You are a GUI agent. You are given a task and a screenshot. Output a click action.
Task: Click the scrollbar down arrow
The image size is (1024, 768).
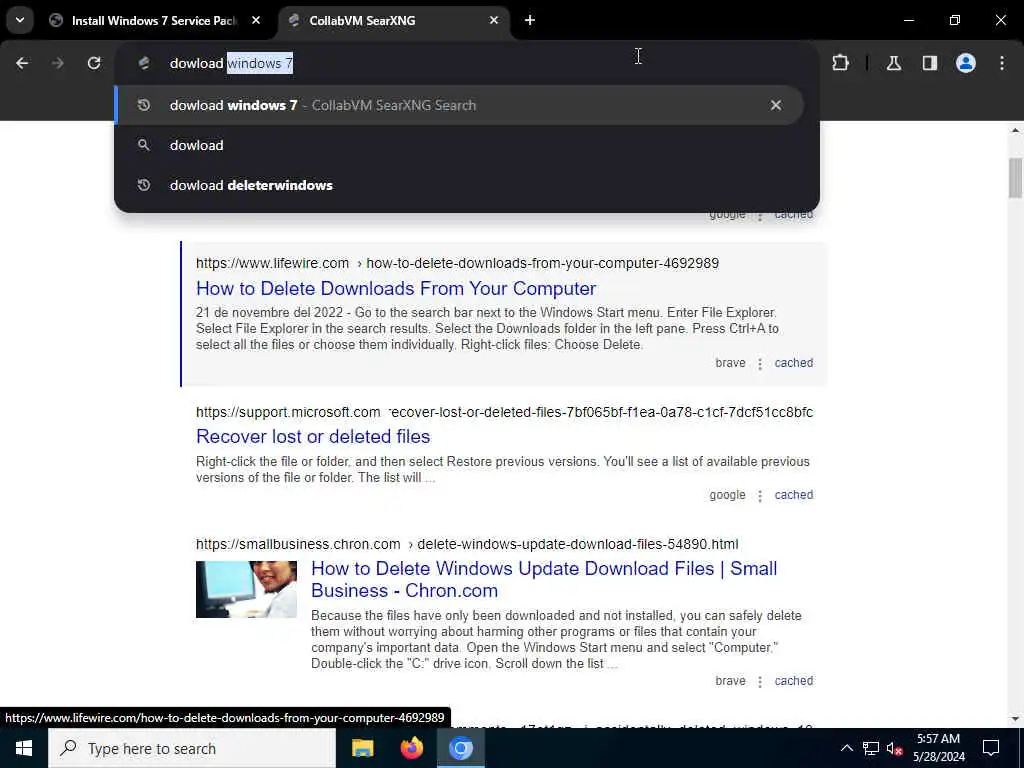coord(1015,719)
